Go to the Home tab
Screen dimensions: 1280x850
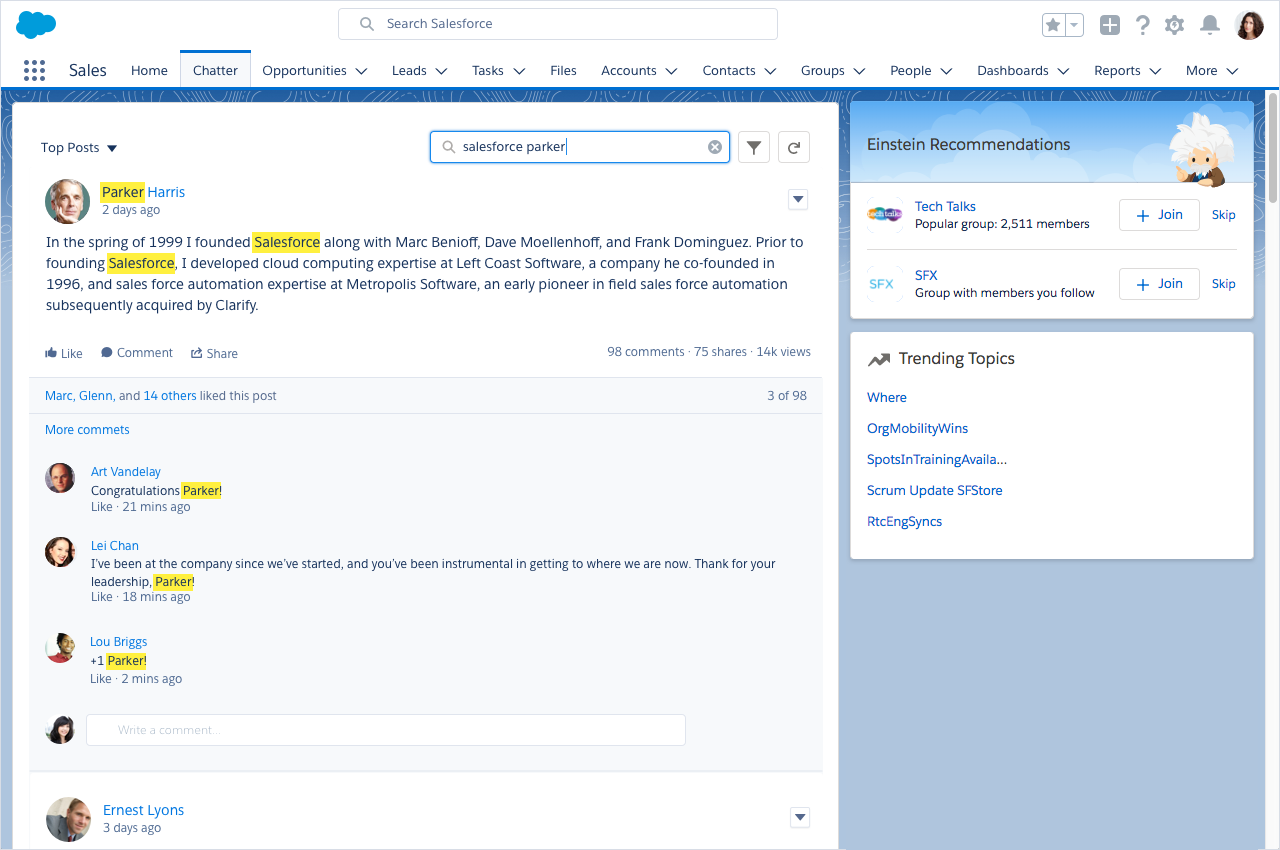pyautogui.click(x=149, y=71)
